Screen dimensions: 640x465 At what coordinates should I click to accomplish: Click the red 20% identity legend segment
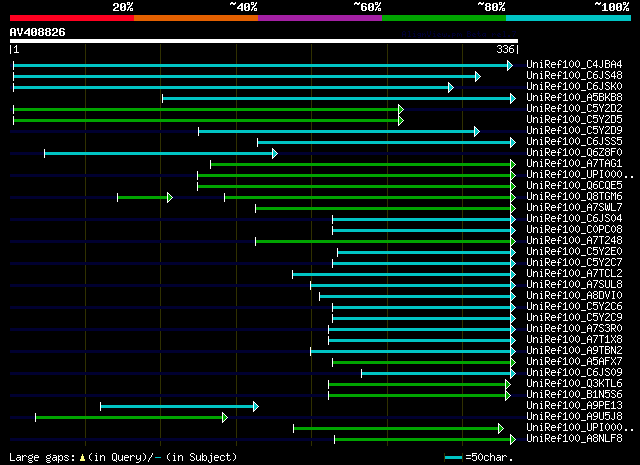click(x=72, y=18)
